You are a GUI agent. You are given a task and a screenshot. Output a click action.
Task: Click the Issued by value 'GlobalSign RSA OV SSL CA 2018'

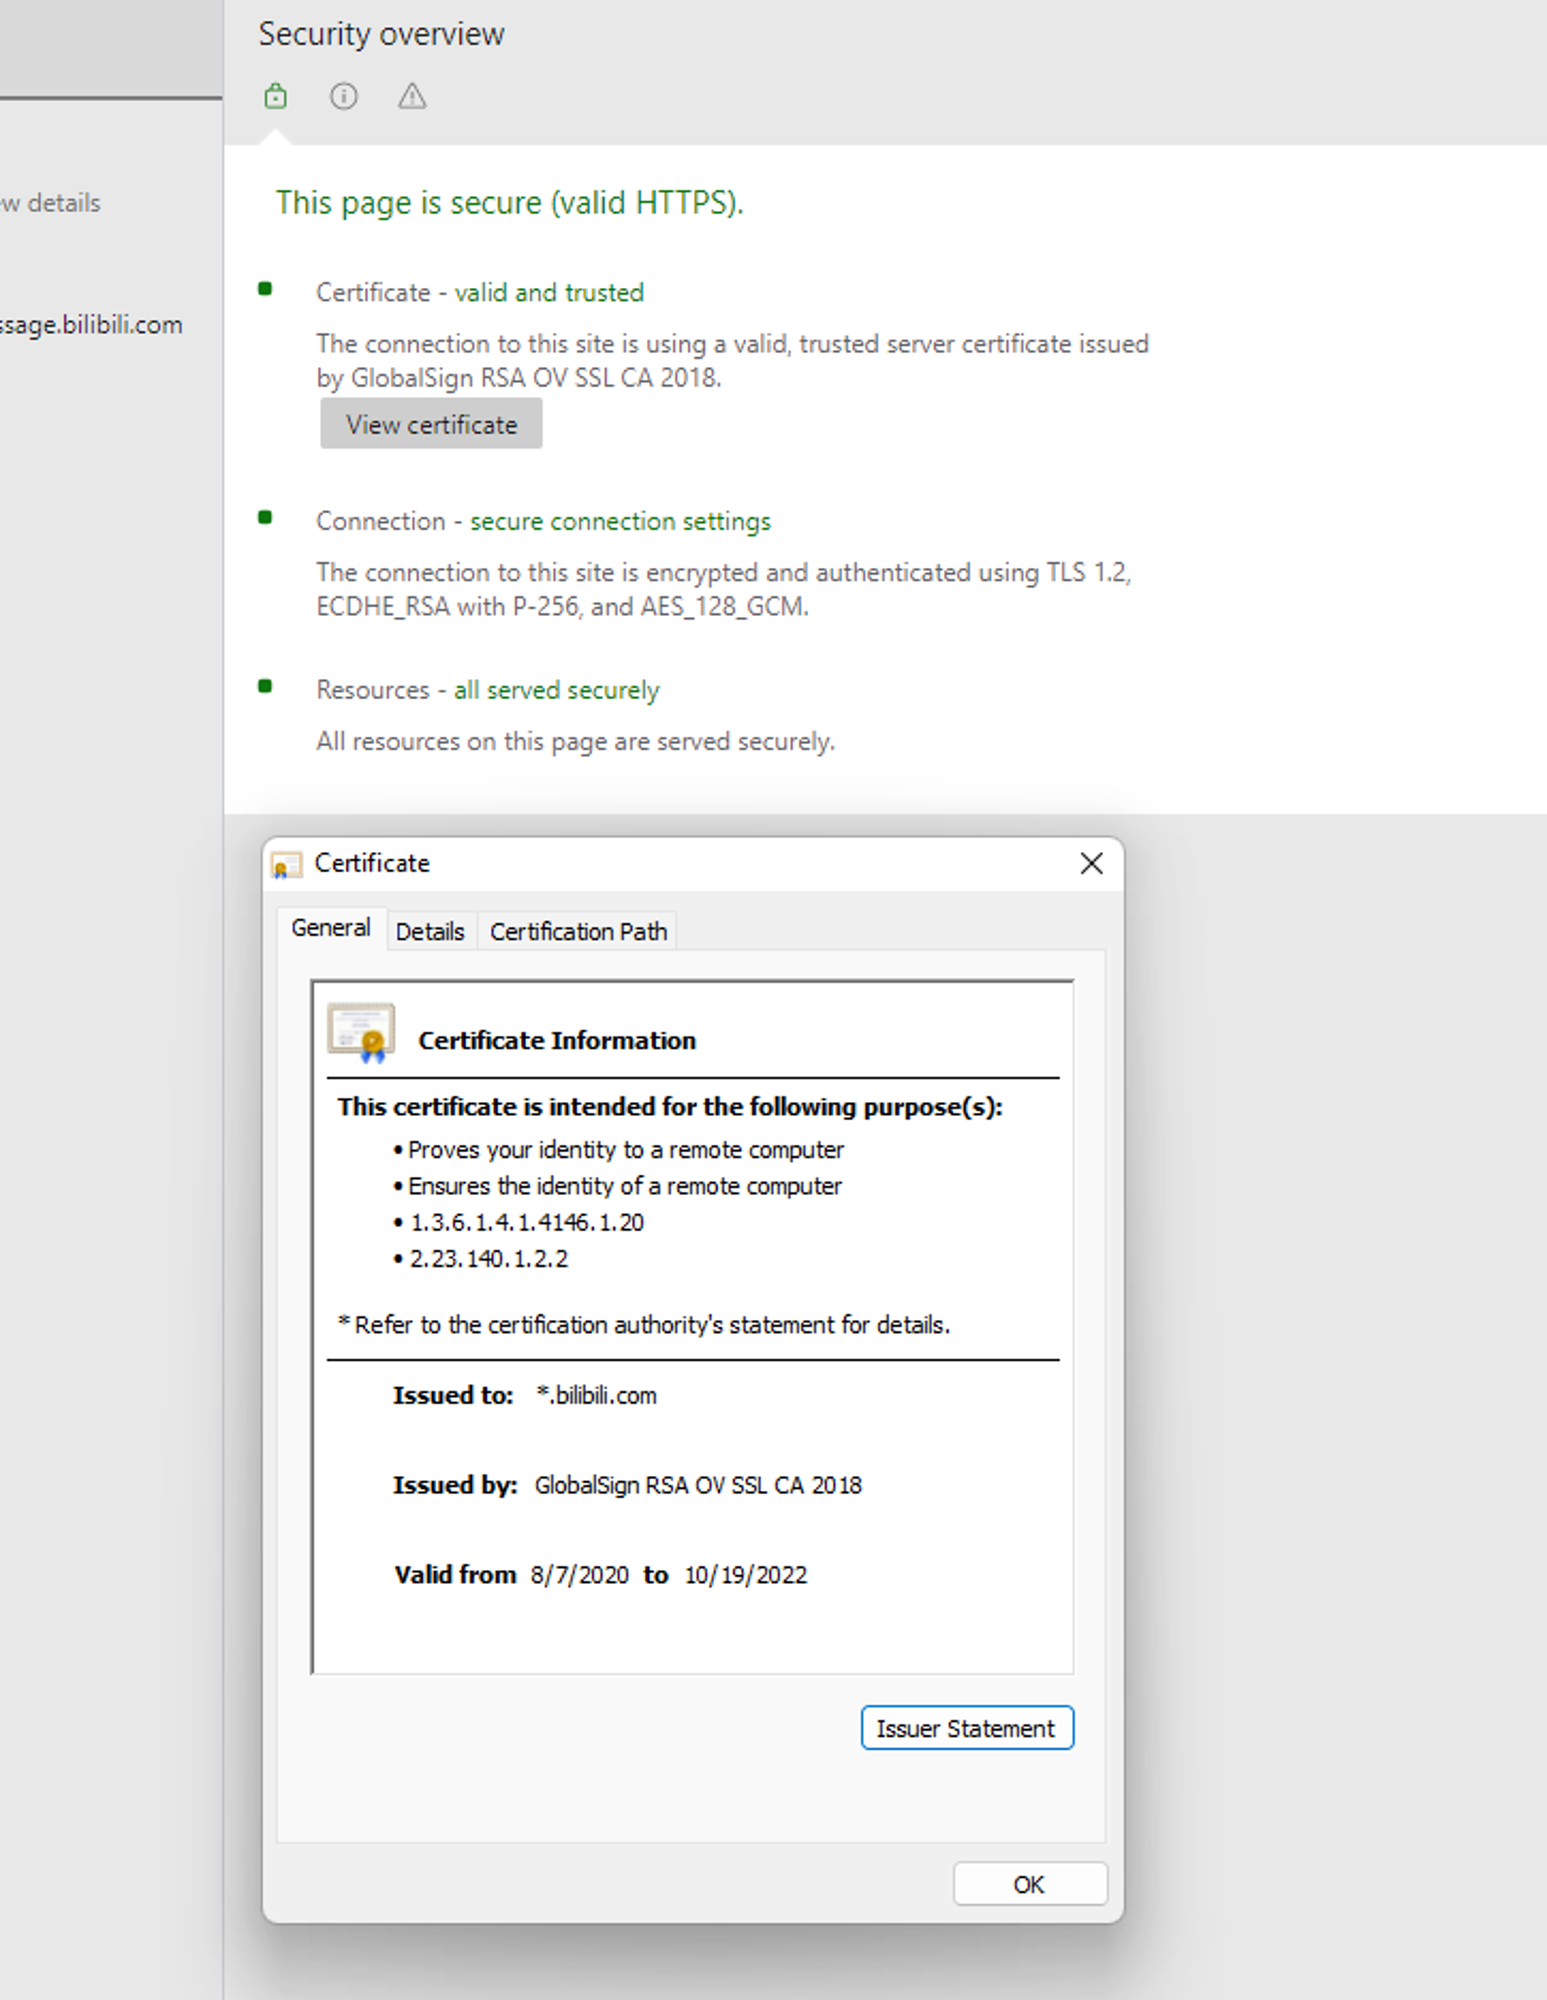pyautogui.click(x=698, y=1485)
